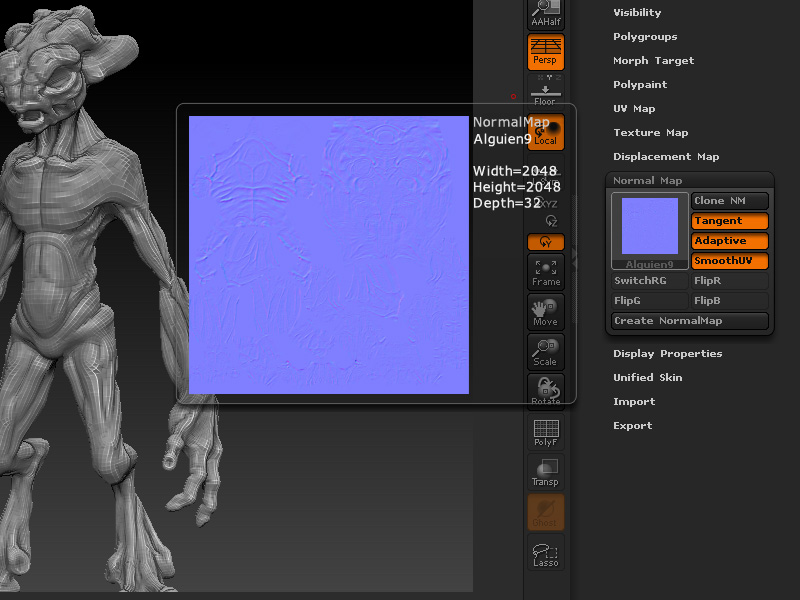Toggle the Local symmetry button
The image size is (800, 600).
[x=545, y=132]
